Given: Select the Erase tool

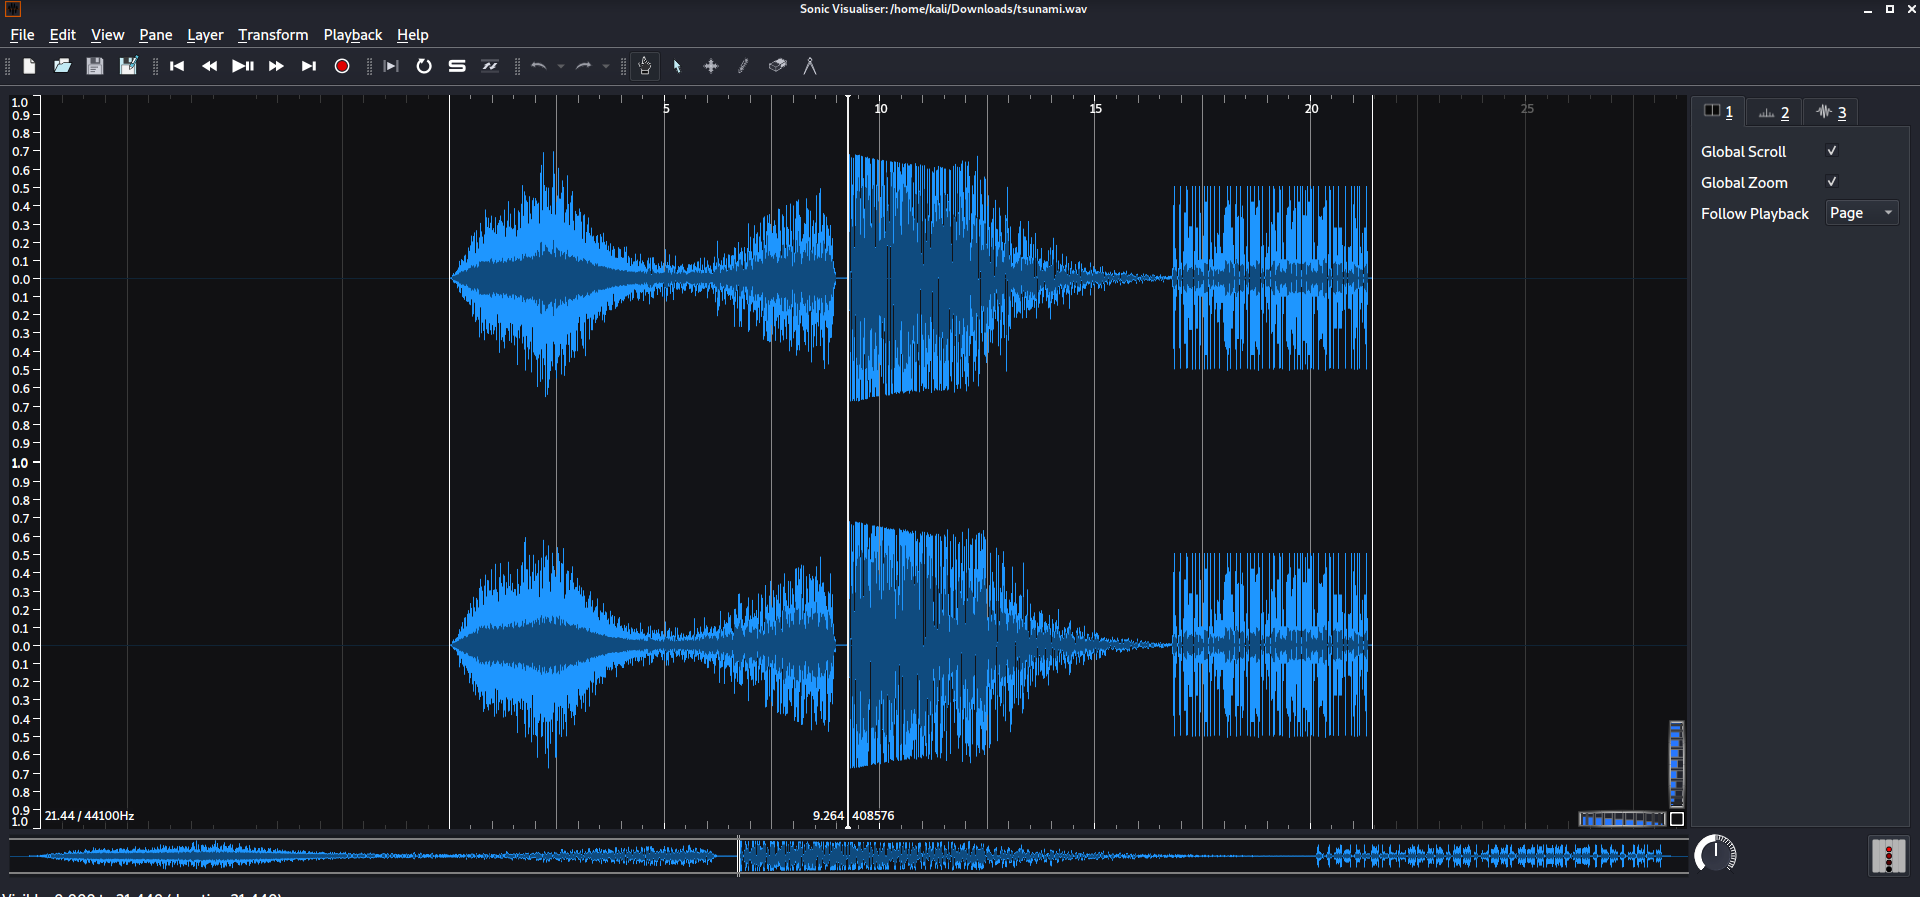Looking at the screenshot, I should click(777, 66).
